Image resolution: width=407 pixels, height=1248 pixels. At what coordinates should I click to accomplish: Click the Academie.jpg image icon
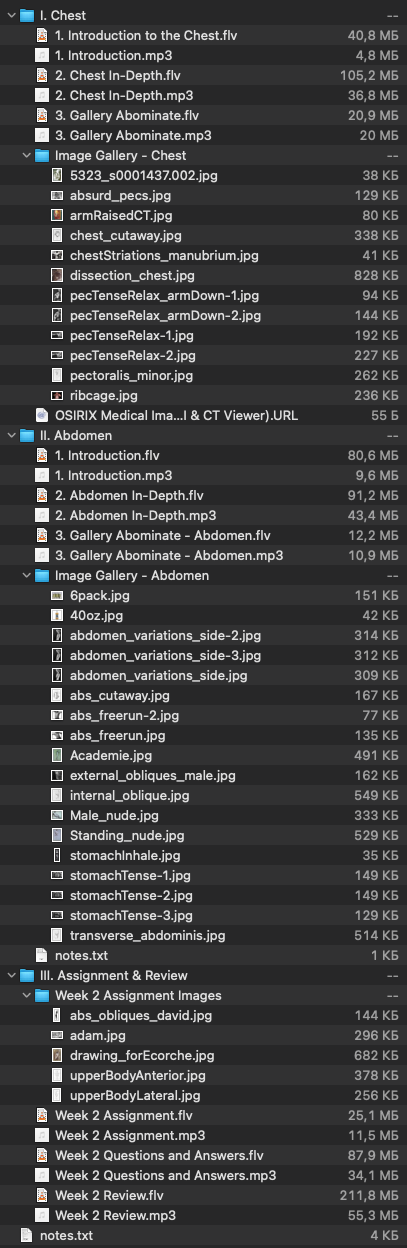point(57,755)
